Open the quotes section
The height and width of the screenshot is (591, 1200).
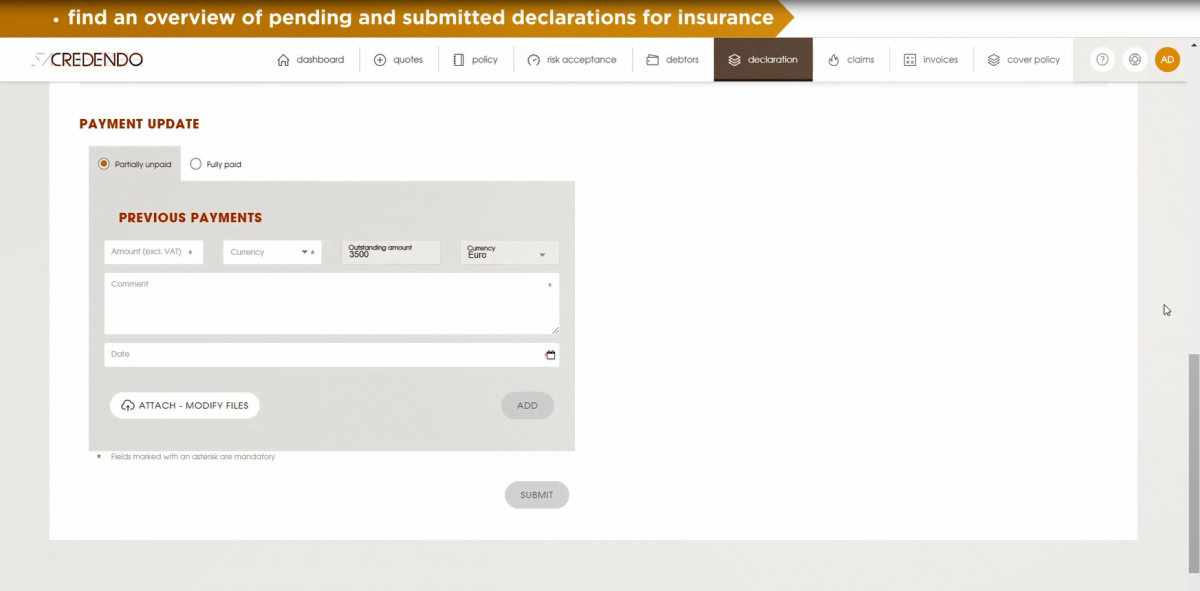click(x=398, y=60)
